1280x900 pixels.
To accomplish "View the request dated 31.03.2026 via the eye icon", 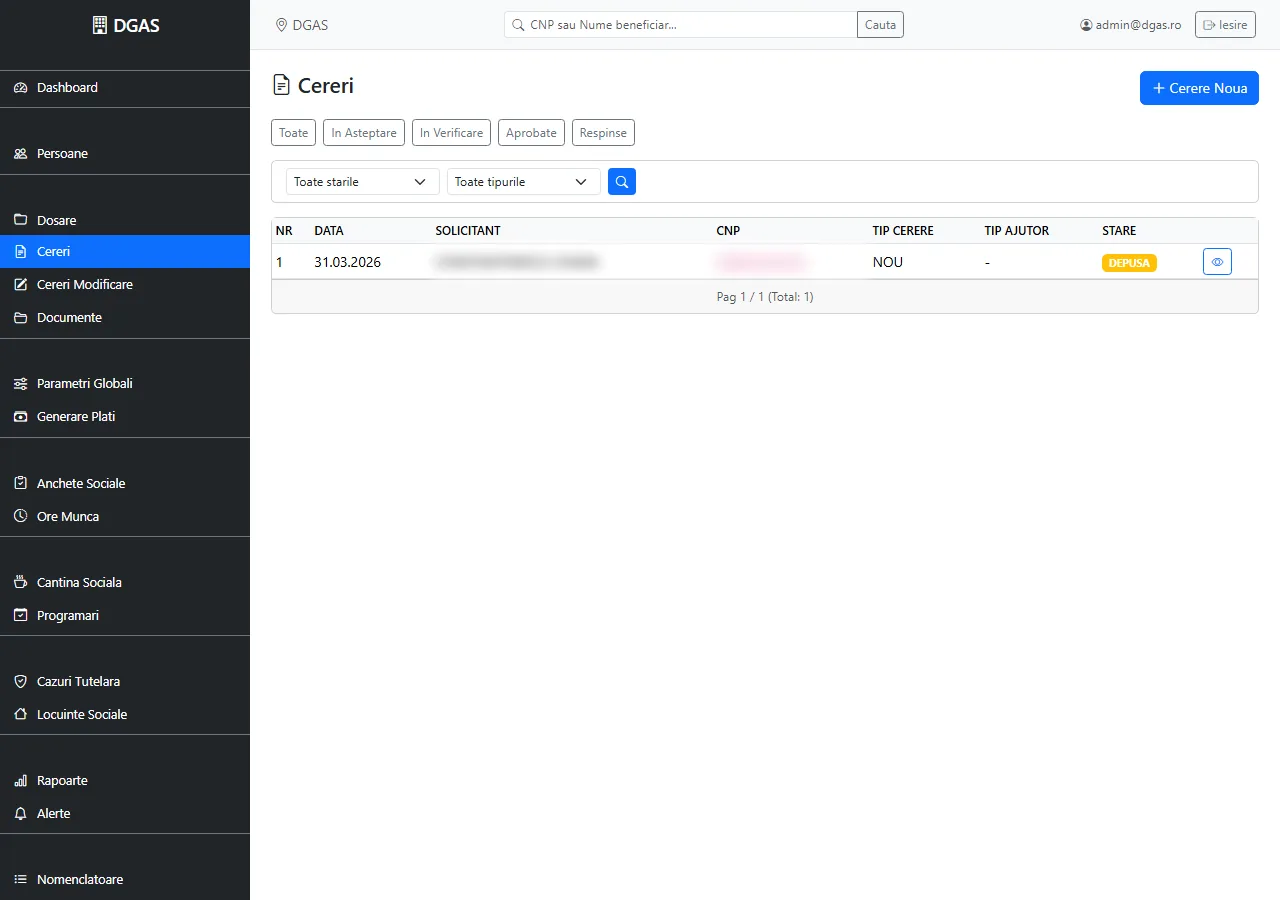I will click(1217, 262).
